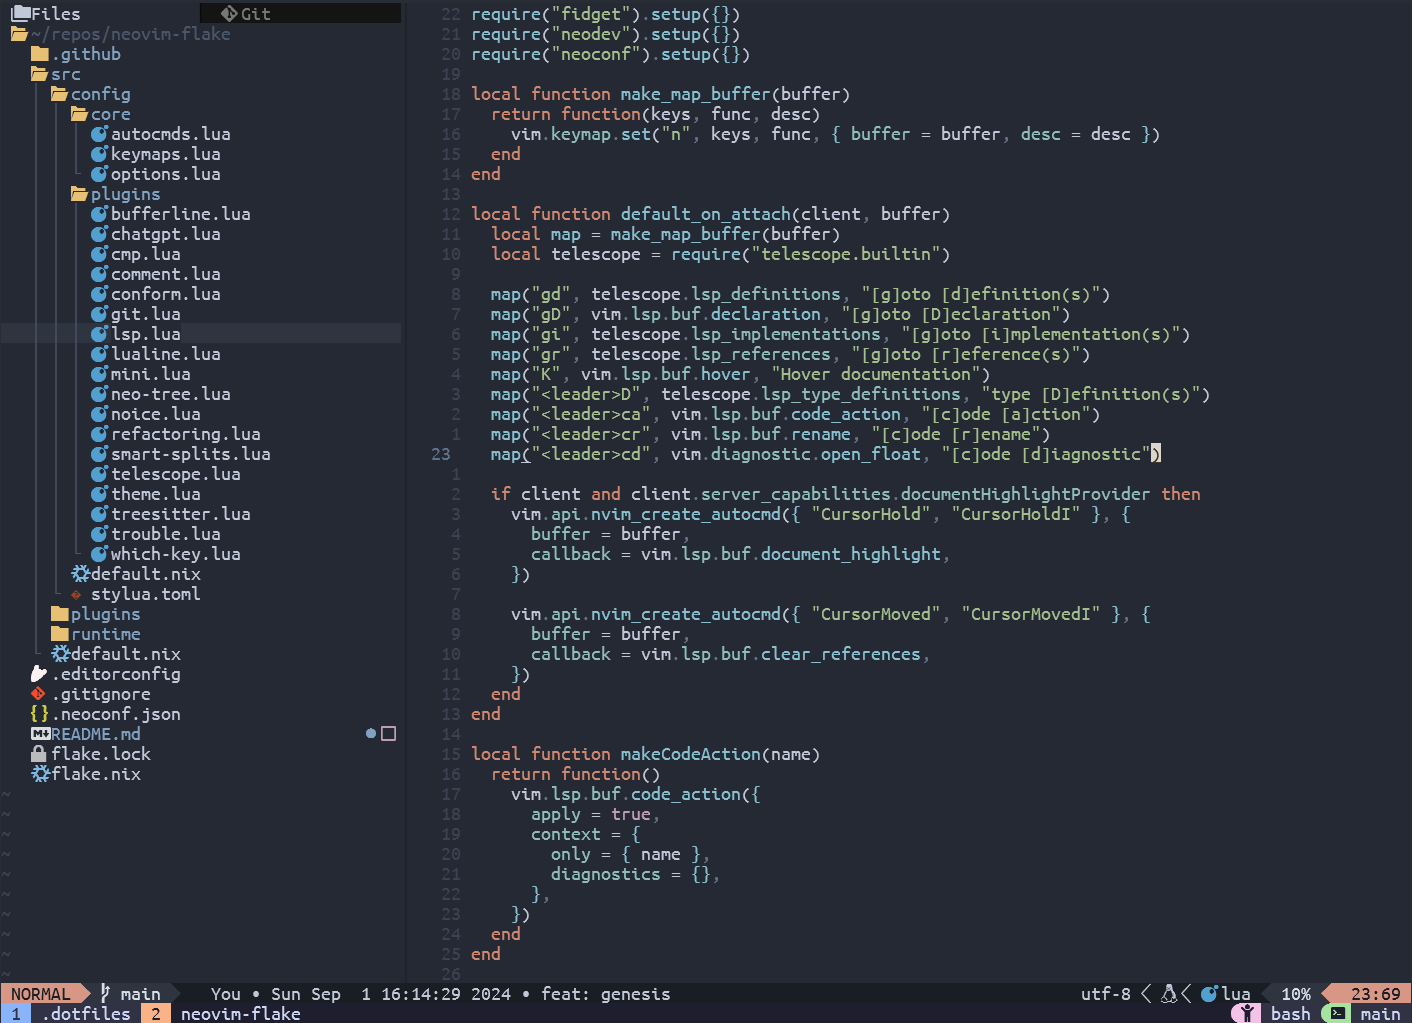
Task: Click the current line number 23 in the gutter
Action: (441, 454)
